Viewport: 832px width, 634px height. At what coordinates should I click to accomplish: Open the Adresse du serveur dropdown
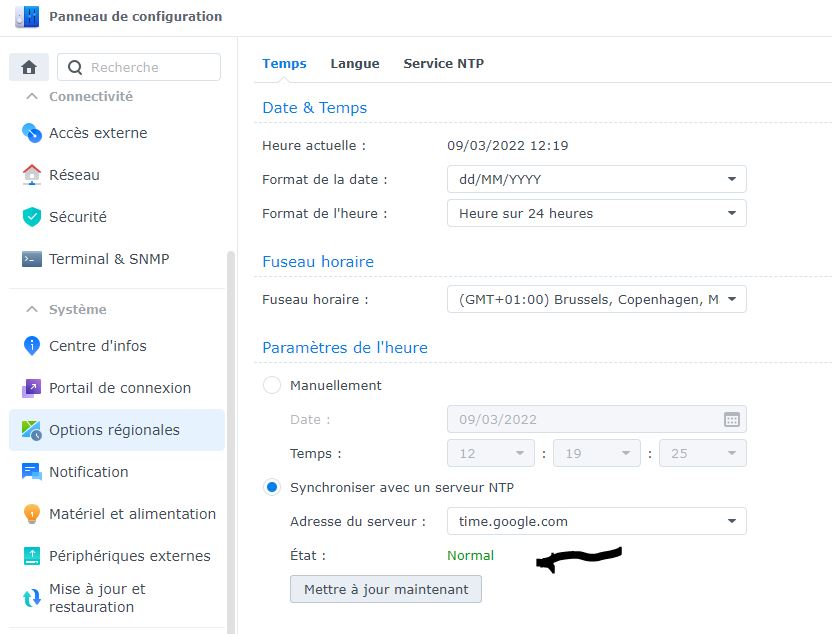(597, 521)
